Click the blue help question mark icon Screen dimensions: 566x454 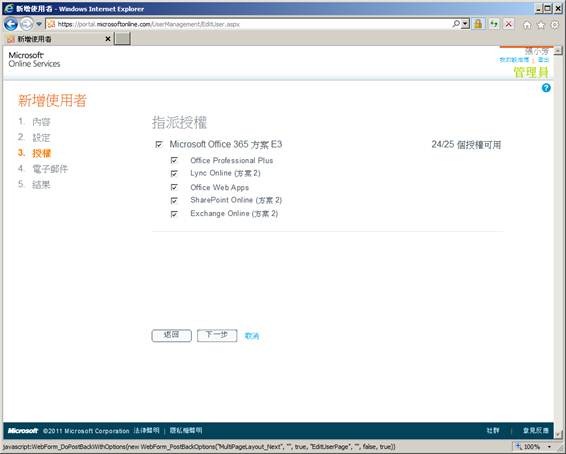tap(546, 88)
